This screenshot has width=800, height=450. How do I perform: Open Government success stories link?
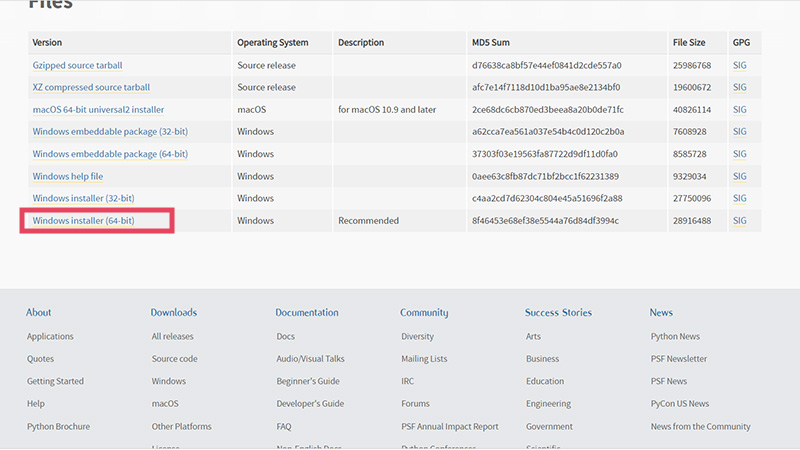click(x=549, y=427)
